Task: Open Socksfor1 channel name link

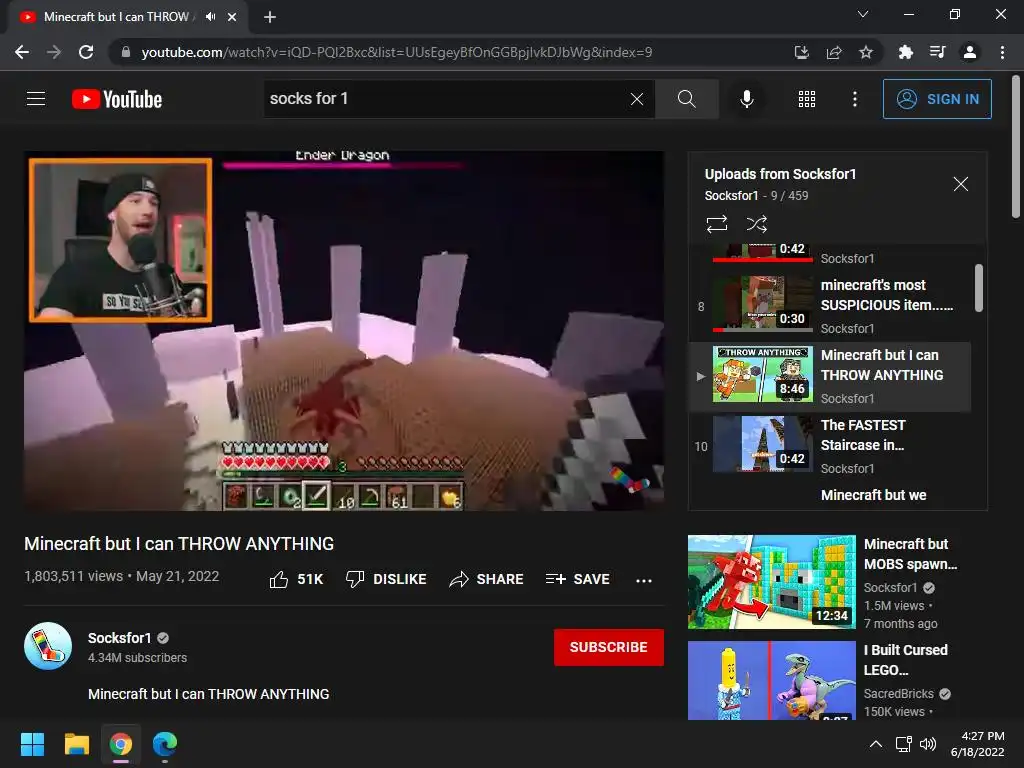Action: tap(120, 638)
